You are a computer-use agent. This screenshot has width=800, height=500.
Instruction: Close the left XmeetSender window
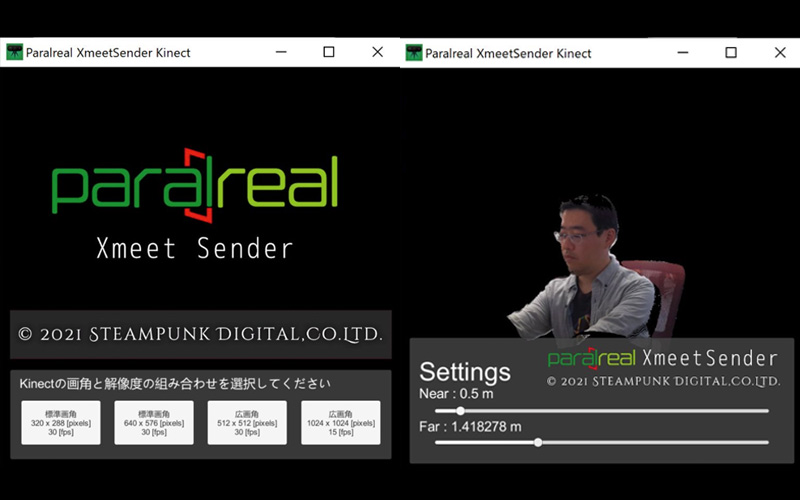(378, 52)
